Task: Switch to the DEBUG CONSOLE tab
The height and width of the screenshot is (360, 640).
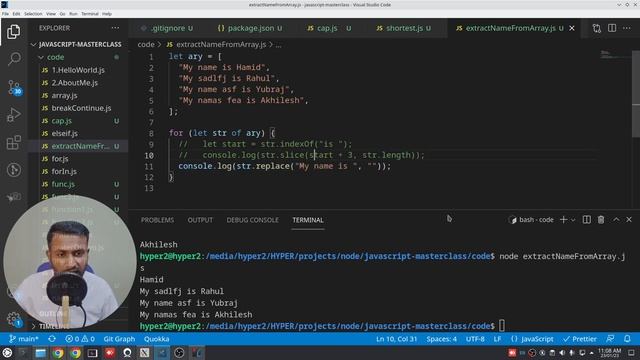Action: [252, 220]
